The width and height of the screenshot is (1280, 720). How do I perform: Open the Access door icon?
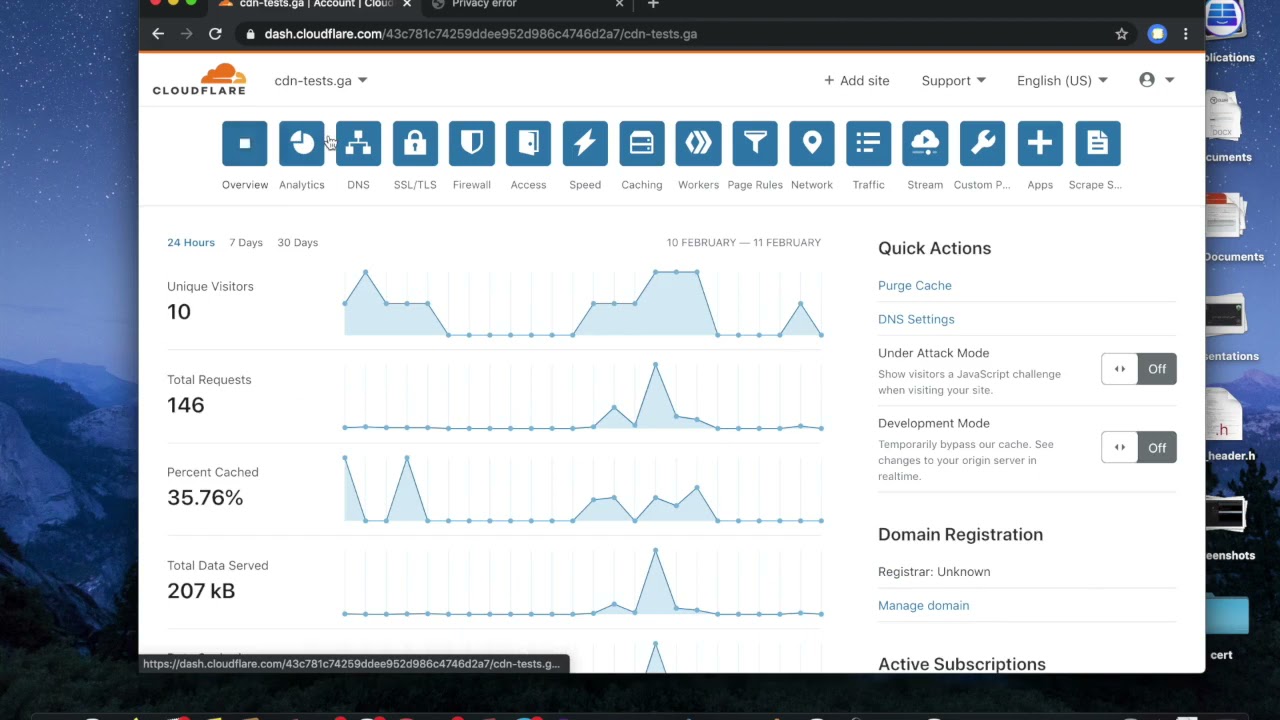(x=528, y=144)
